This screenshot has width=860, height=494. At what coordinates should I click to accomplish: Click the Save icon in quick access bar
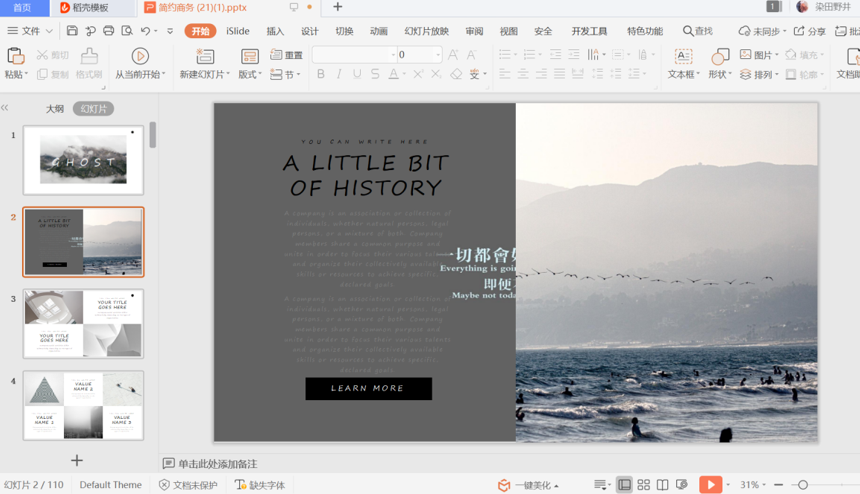point(72,31)
